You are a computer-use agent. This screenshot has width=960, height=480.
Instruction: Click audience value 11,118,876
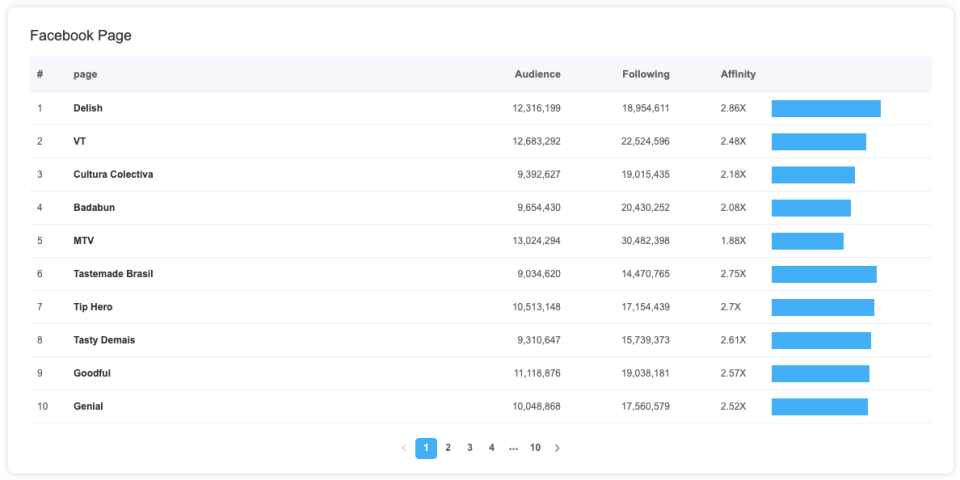tap(536, 373)
